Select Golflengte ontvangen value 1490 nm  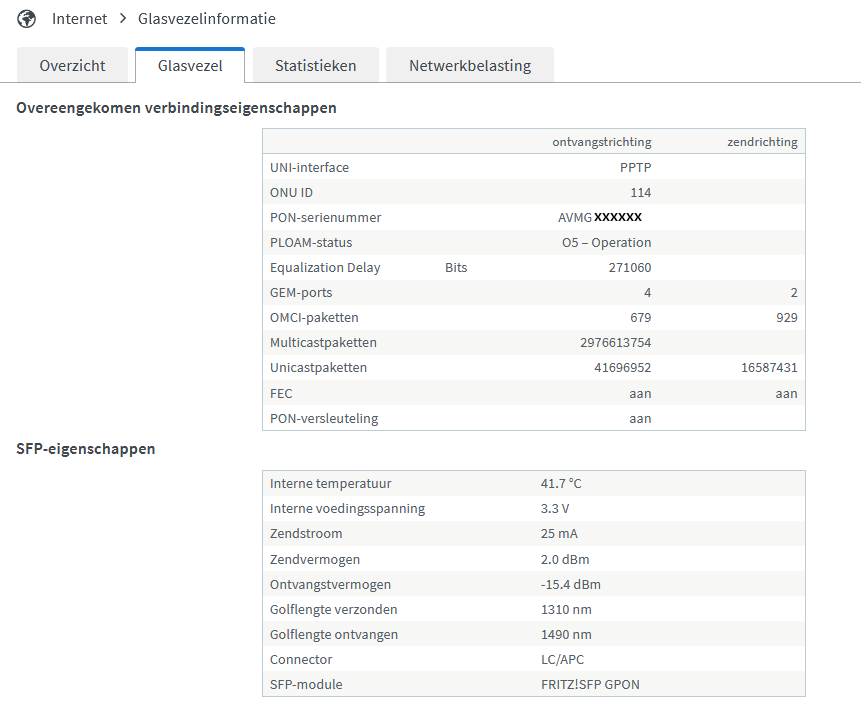(x=566, y=634)
